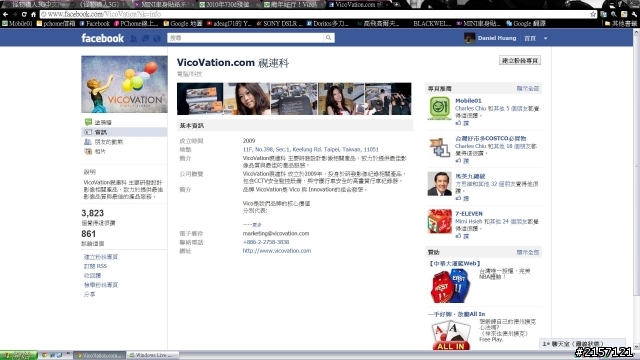Select the highlighted info tab in page sidebar
Screen dimensions: 640x360
(124, 132)
